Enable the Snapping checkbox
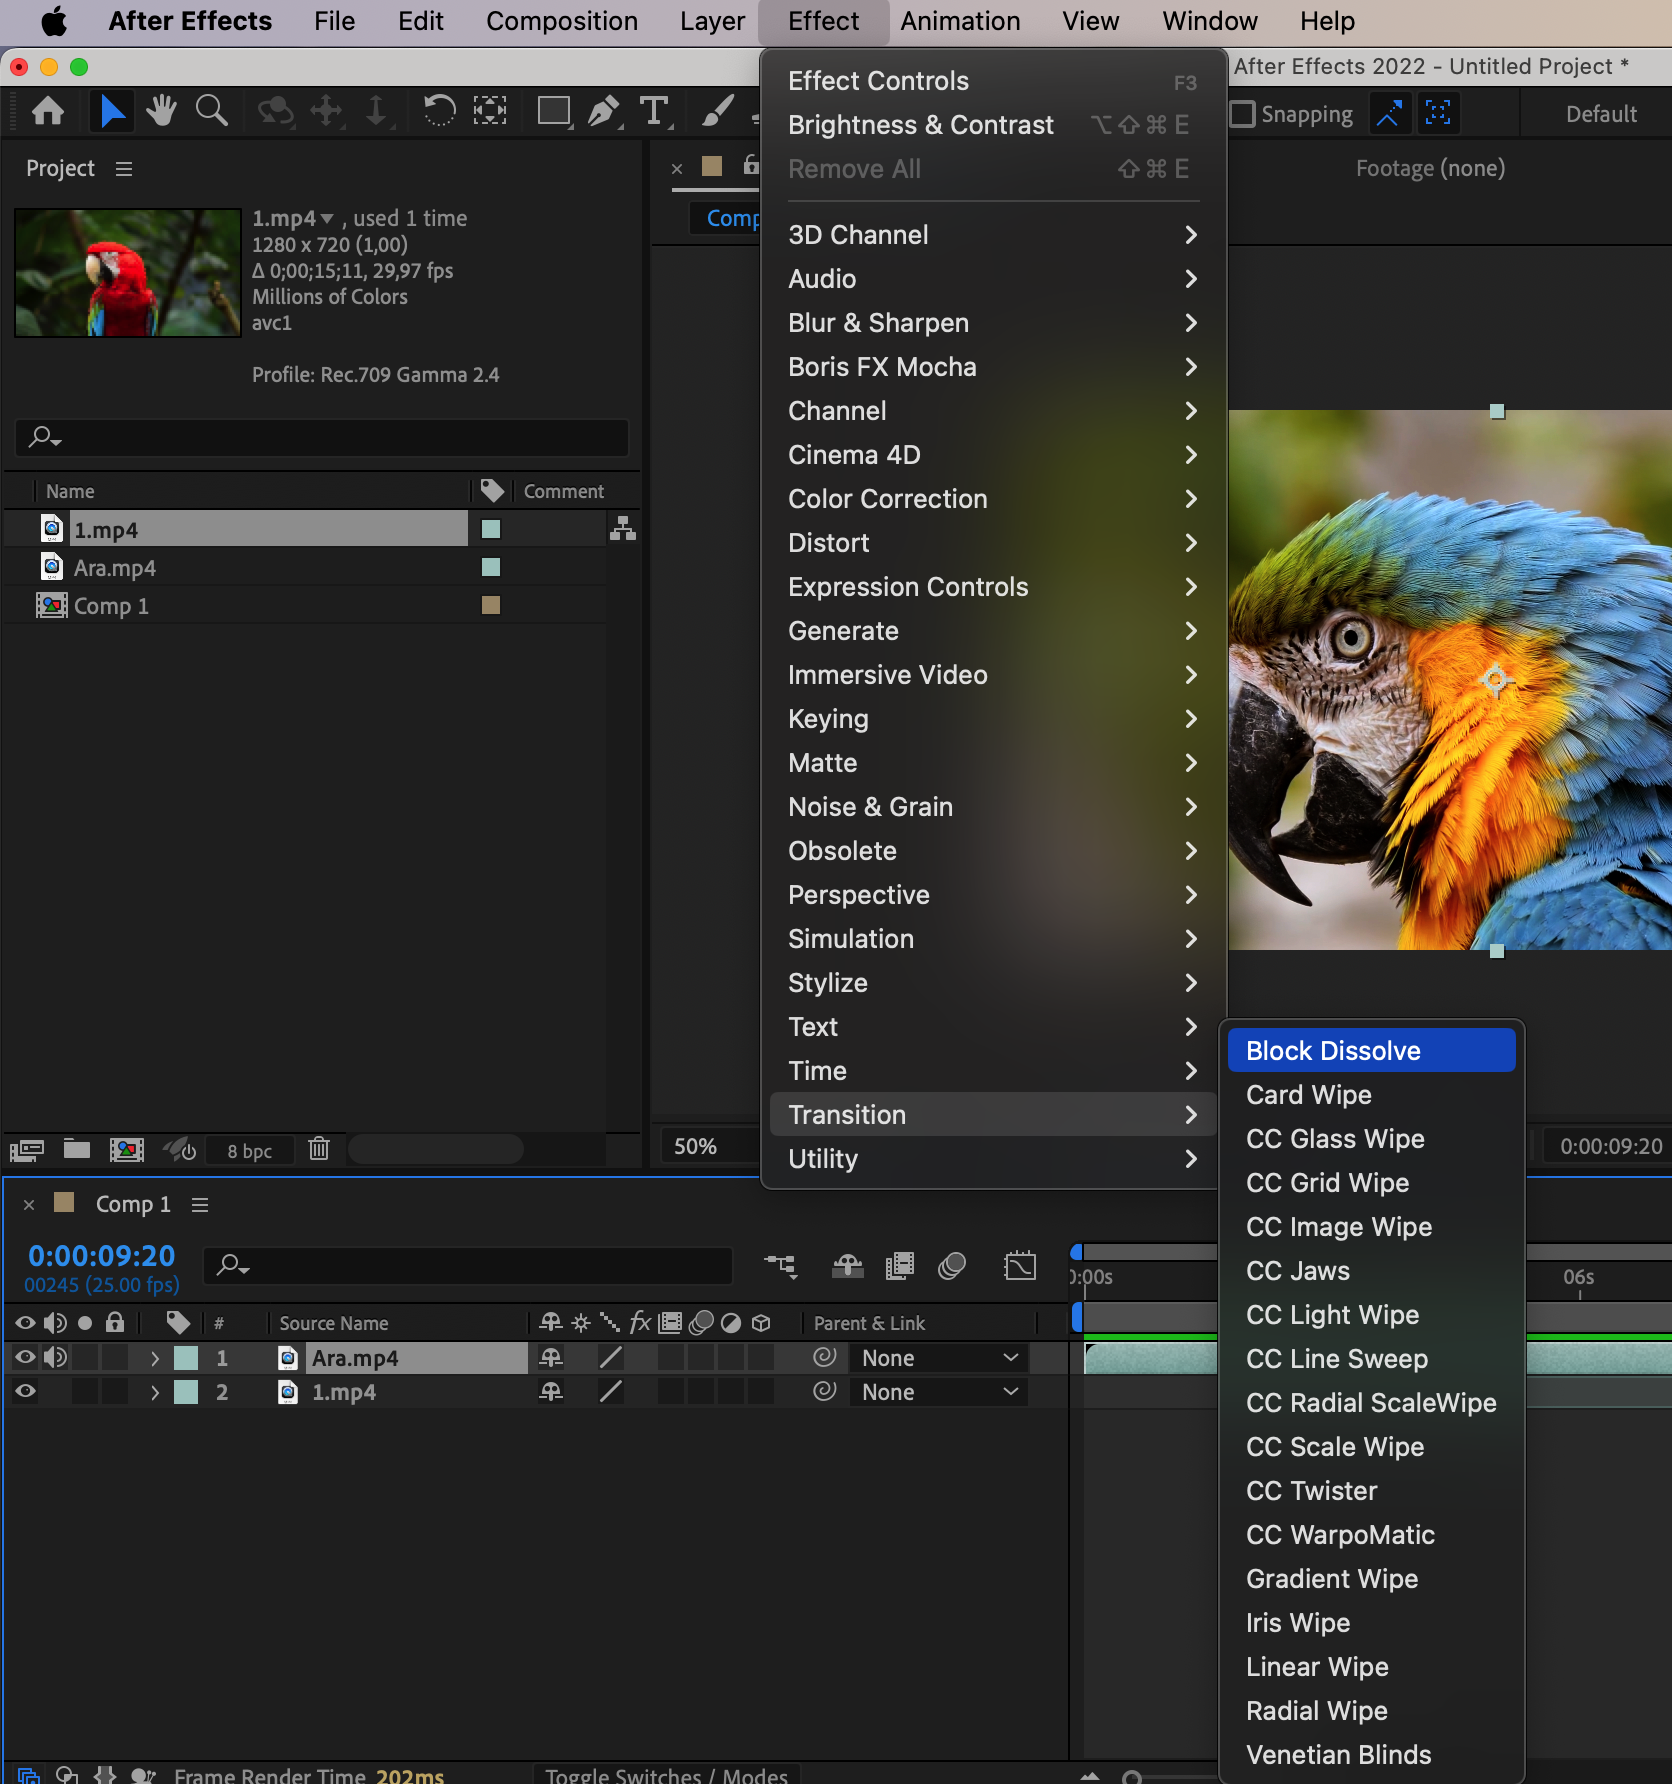This screenshot has width=1672, height=1784. [1242, 114]
